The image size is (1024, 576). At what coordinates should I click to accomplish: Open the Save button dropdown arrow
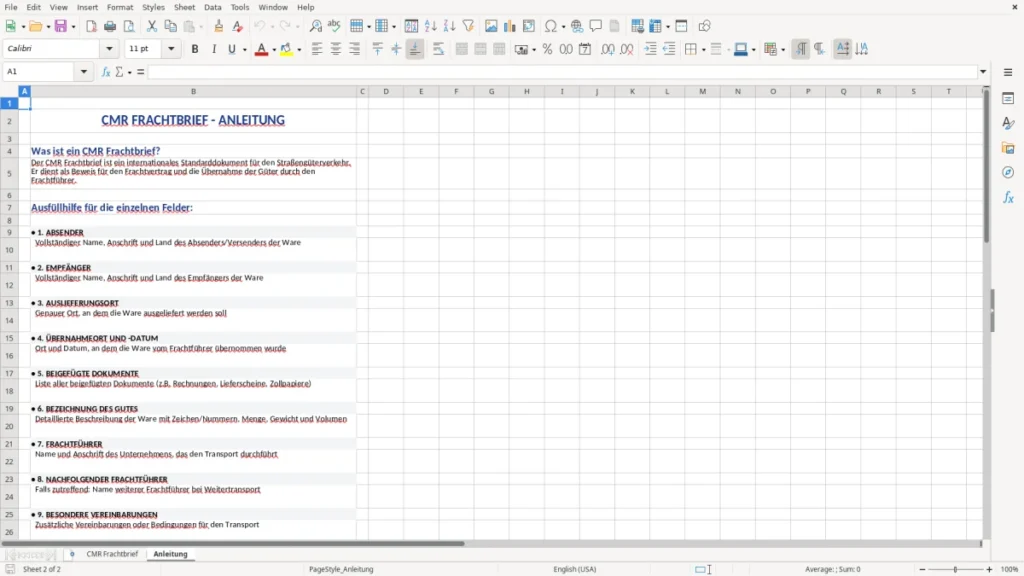pos(73,27)
